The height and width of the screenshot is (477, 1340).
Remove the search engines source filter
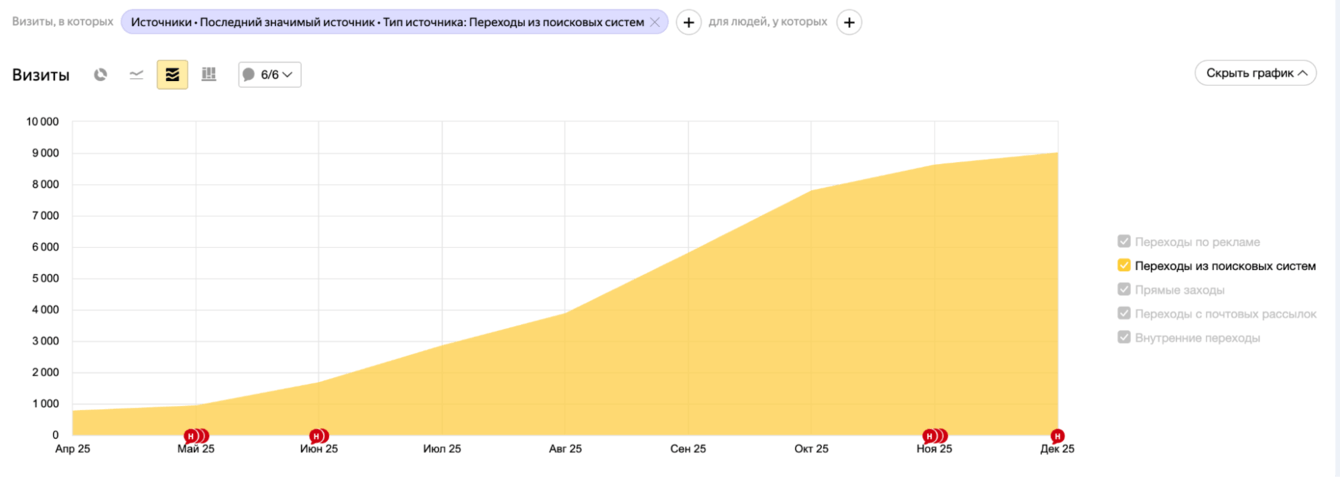pyautogui.click(x=655, y=22)
